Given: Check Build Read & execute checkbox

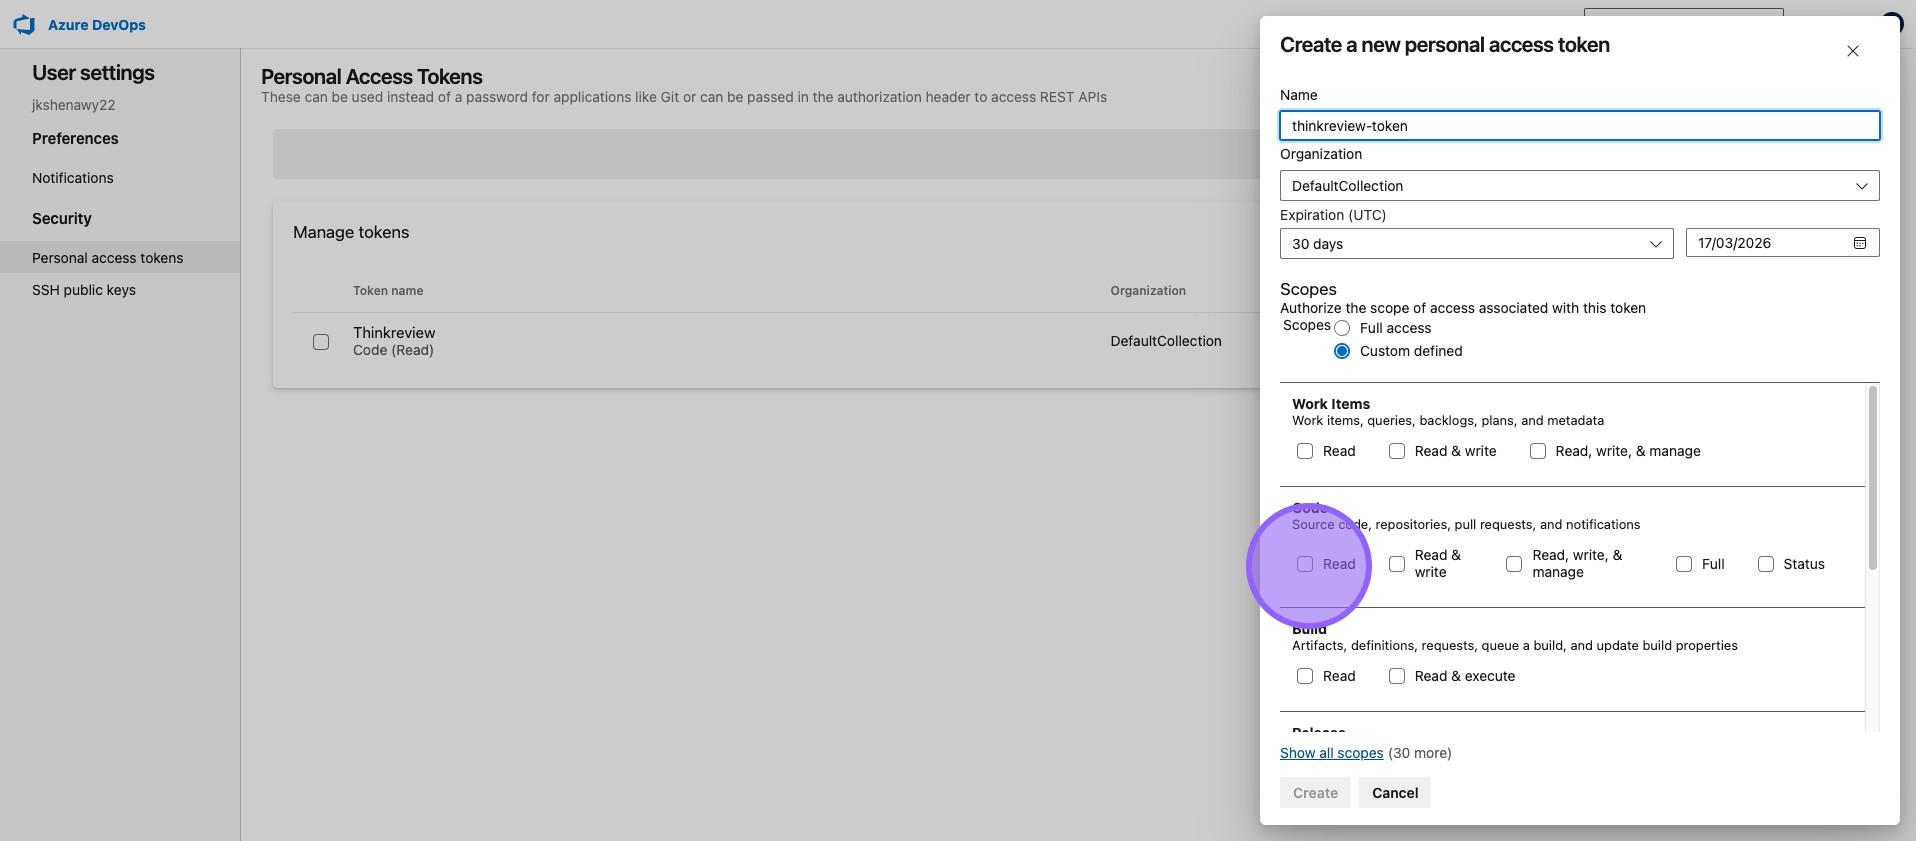Looking at the screenshot, I should pos(1397,676).
